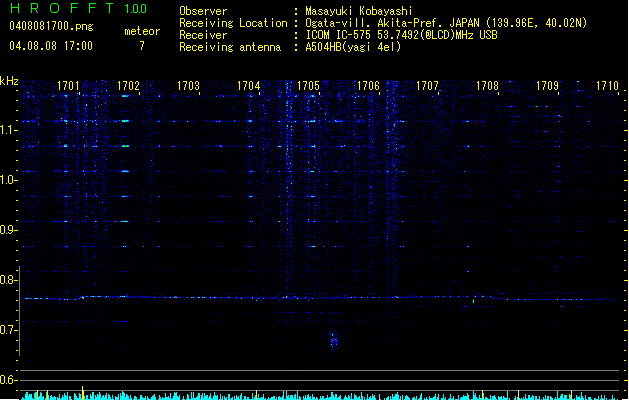Click the date stamp 04.08.08 17:00
The image size is (629, 400).
coord(51,46)
